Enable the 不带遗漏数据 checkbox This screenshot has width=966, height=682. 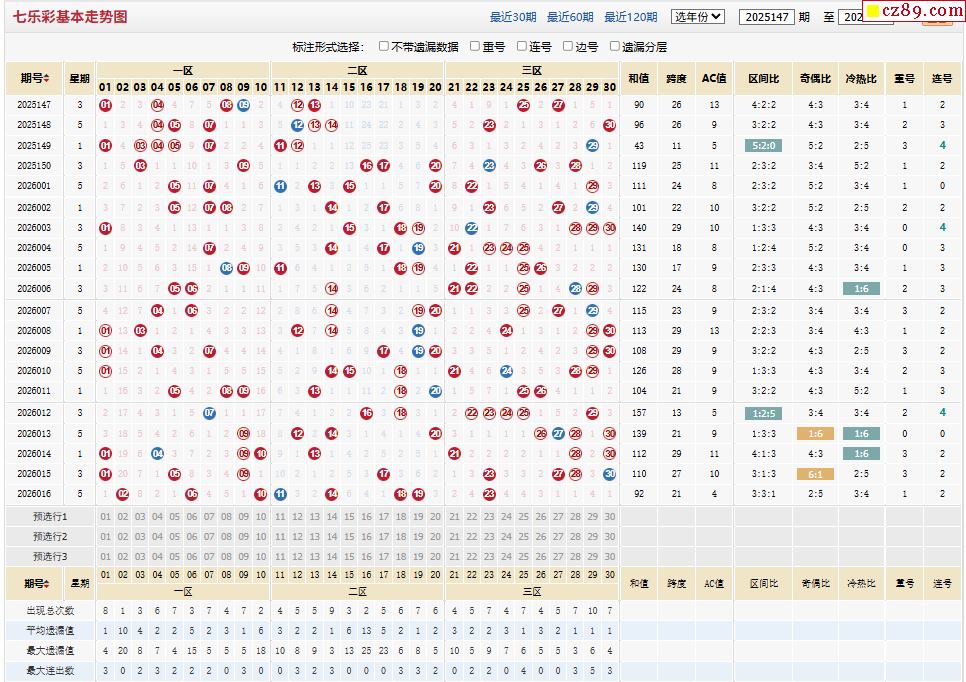tap(384, 46)
